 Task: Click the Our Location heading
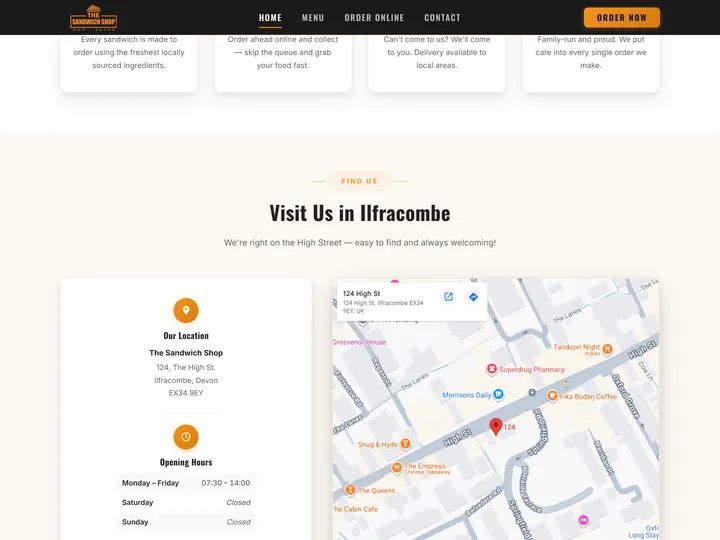(186, 336)
